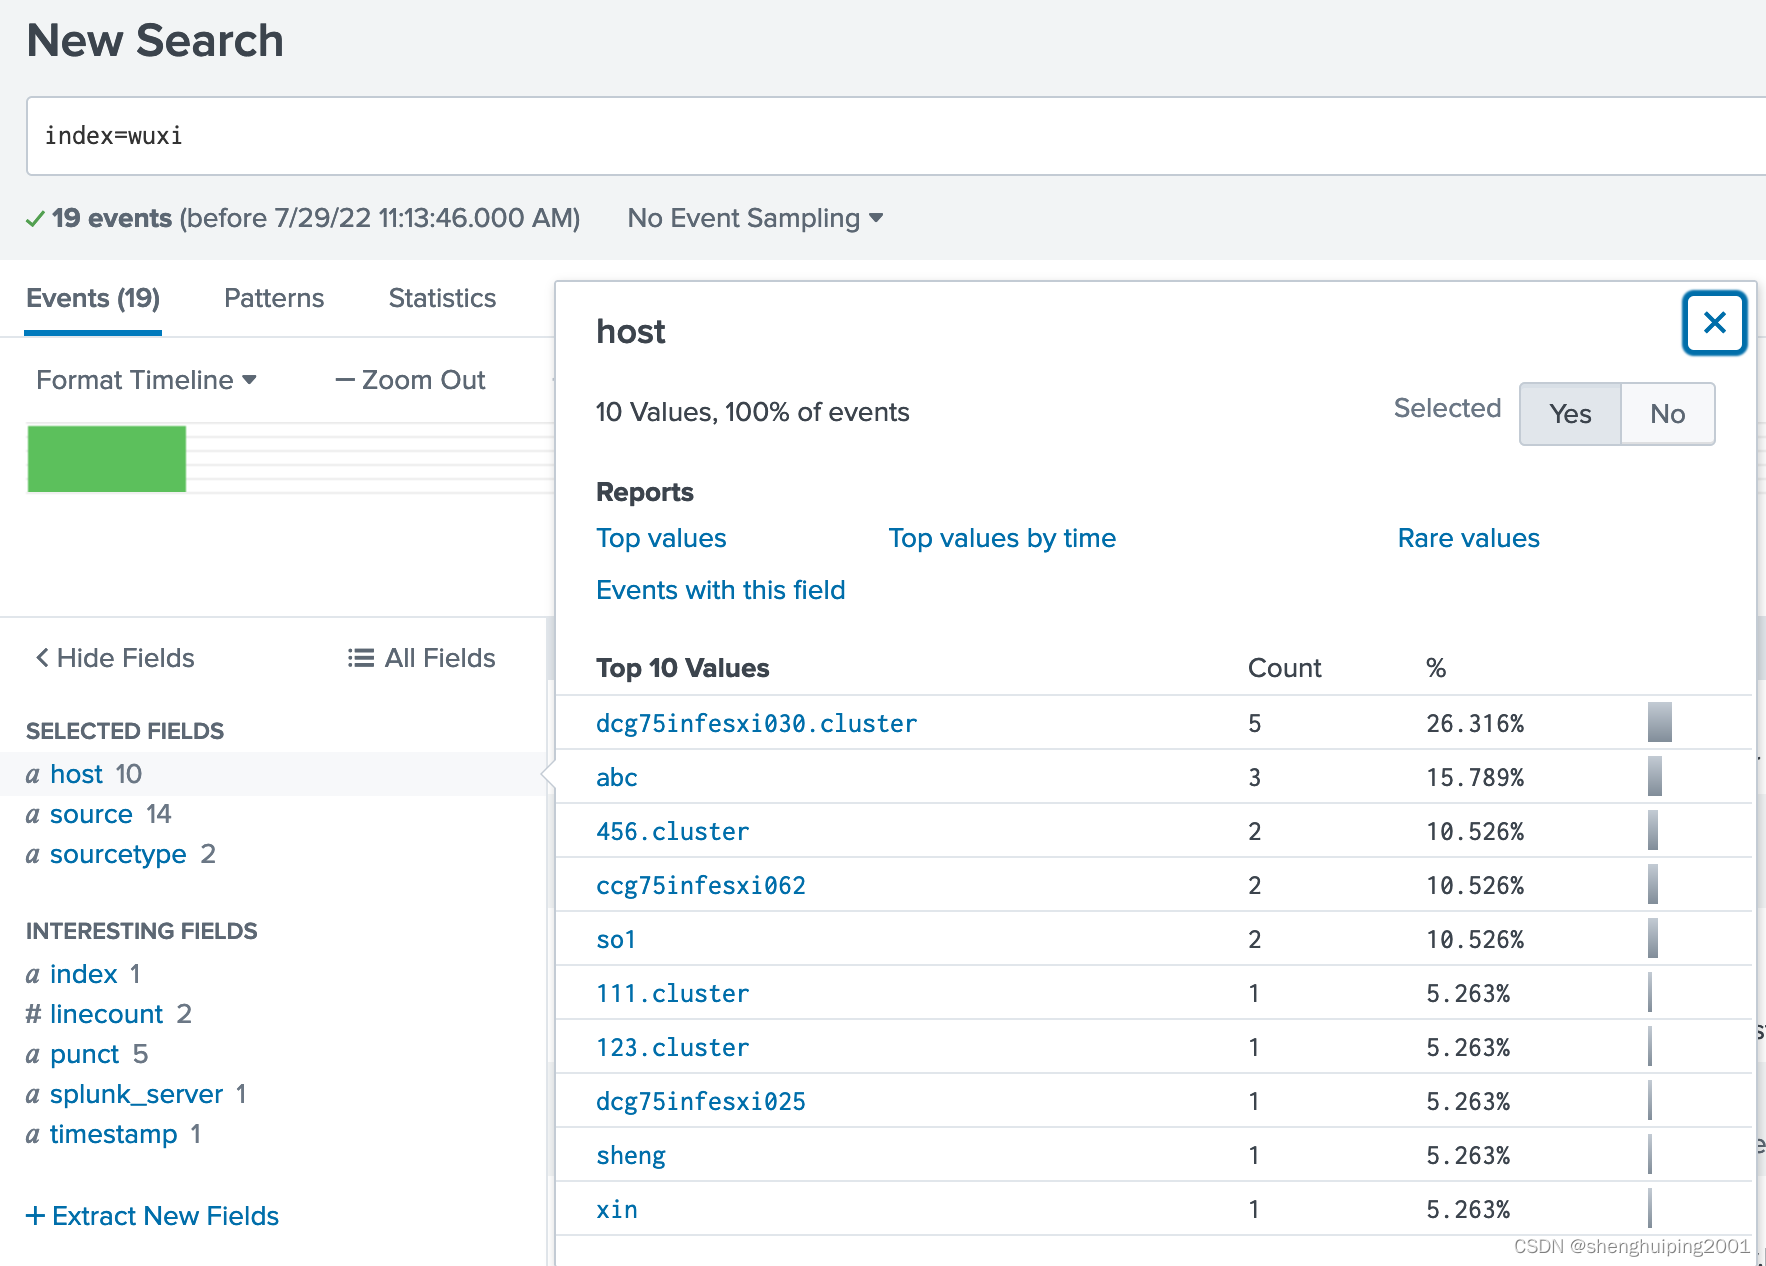This screenshot has height=1266, width=1766.
Task: Open the Top values report for host
Action: pyautogui.click(x=661, y=538)
